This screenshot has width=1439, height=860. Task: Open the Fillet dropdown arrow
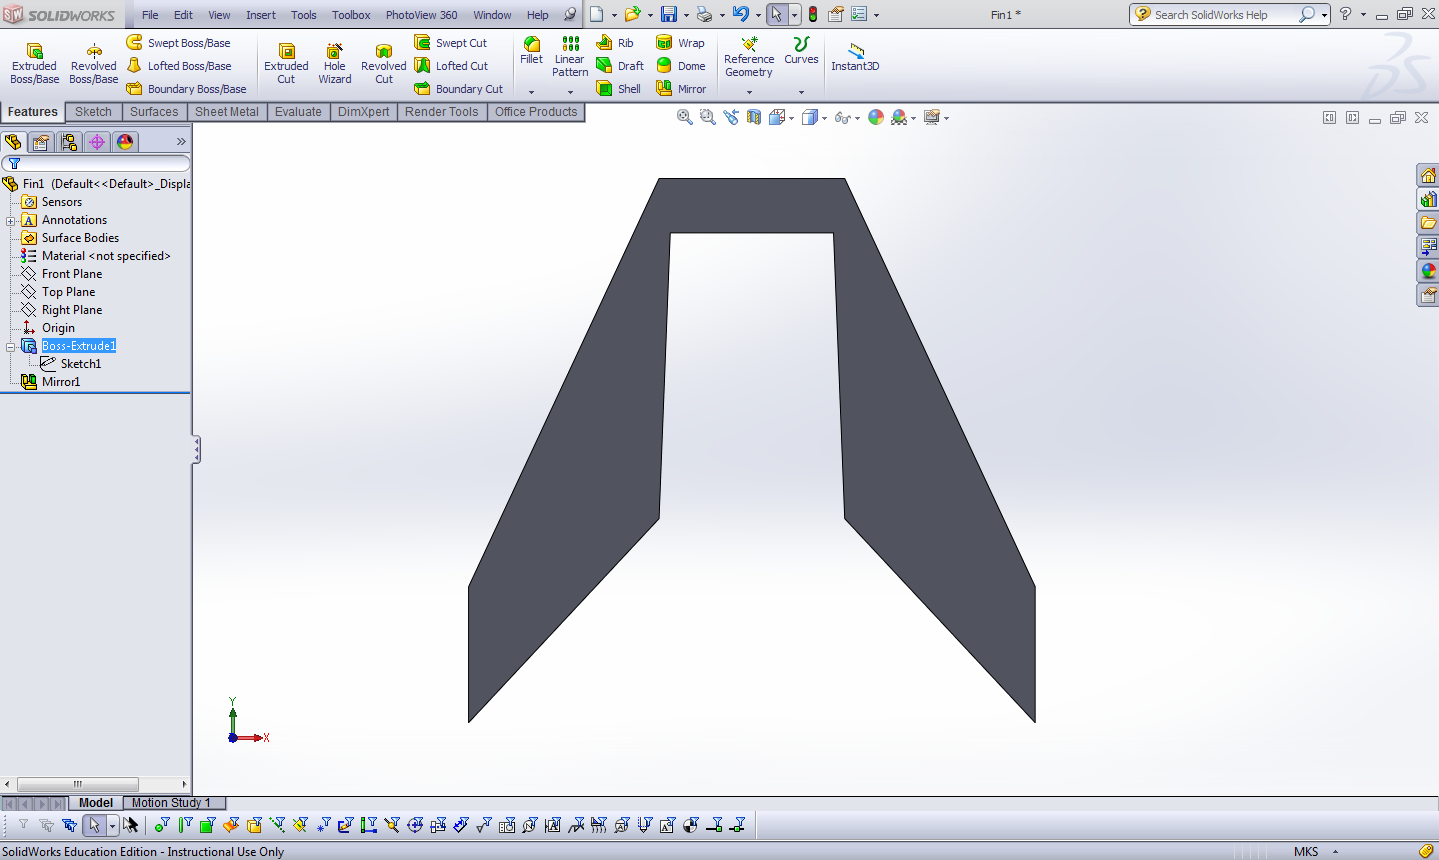click(x=532, y=92)
